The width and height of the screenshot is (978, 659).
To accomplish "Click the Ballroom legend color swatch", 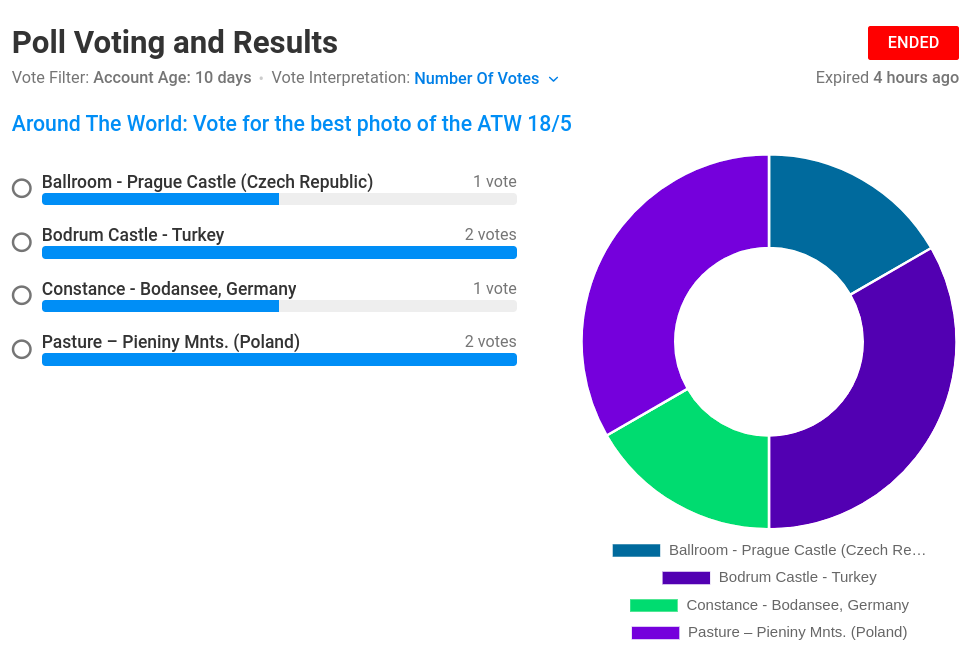I will coord(636,551).
